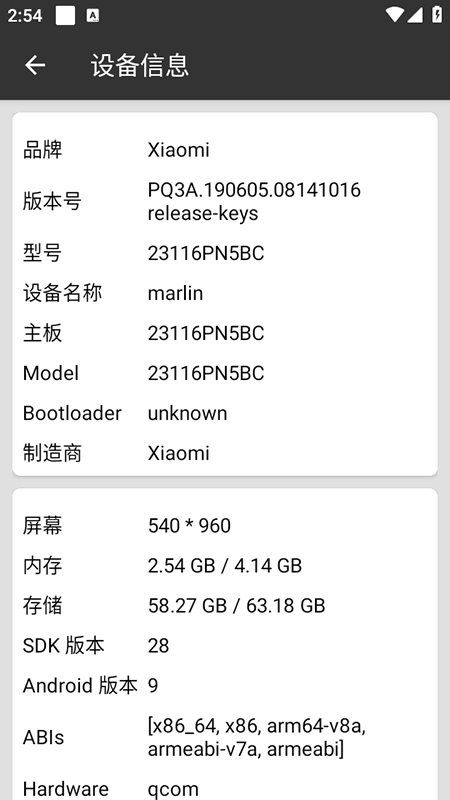Tap the SDK 版本 28 row
This screenshot has width=450, height=800.
click(225, 645)
